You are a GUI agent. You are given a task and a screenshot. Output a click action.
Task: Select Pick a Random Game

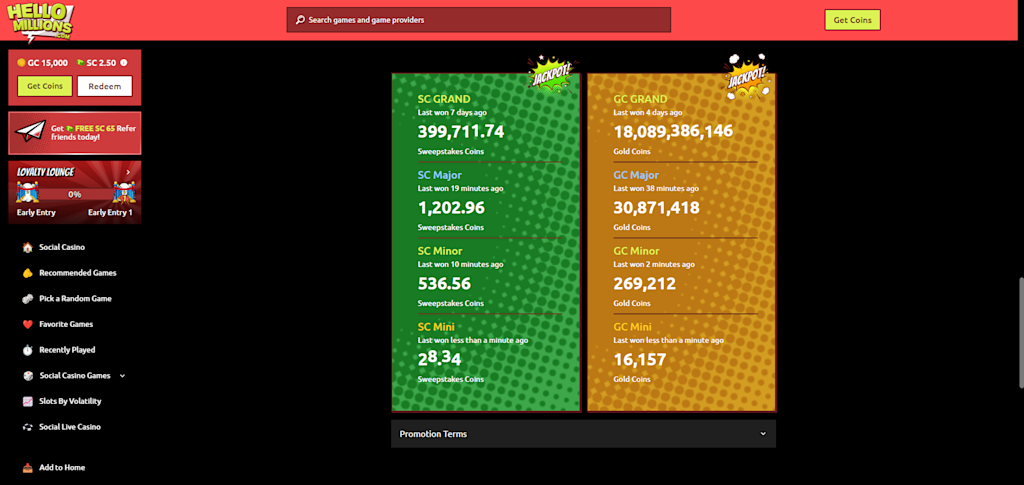[x=75, y=298]
